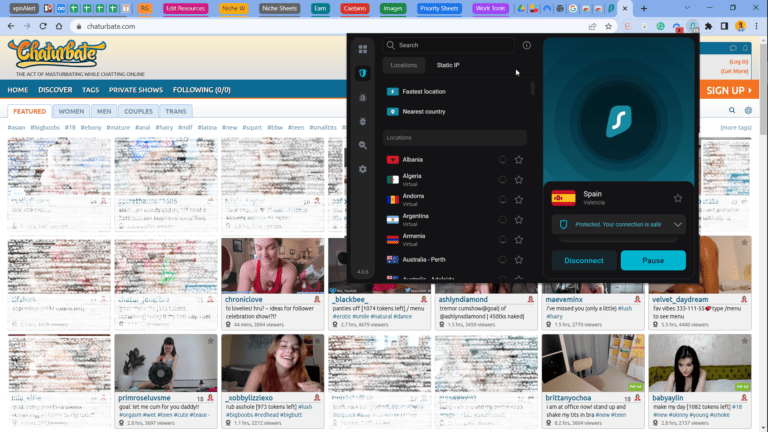The image size is (768, 432).
Task: Open Surfshark settings gear icon
Action: click(x=362, y=169)
